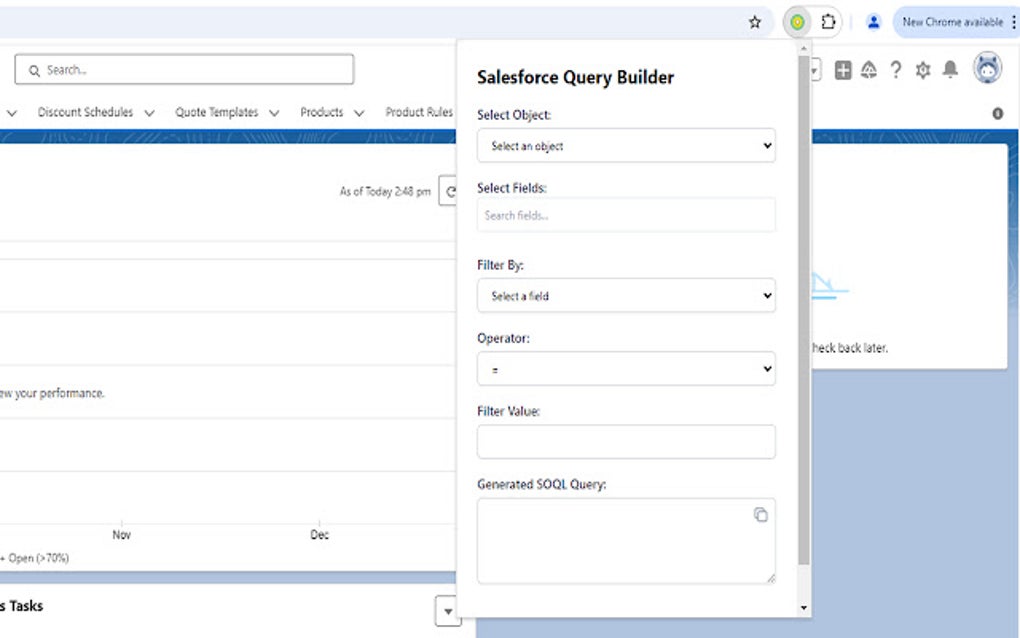Click the magnifier in the Search bar
The height and width of the screenshot is (638, 1020).
point(35,69)
